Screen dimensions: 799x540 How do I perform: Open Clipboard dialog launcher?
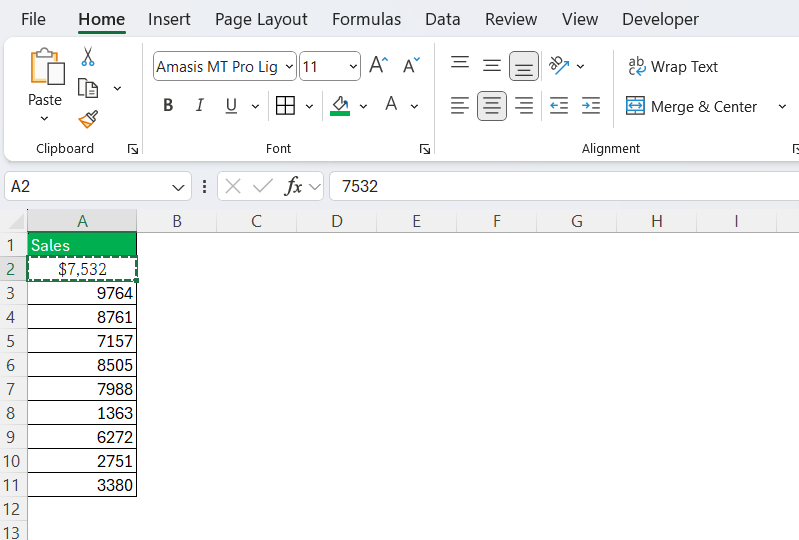click(133, 149)
